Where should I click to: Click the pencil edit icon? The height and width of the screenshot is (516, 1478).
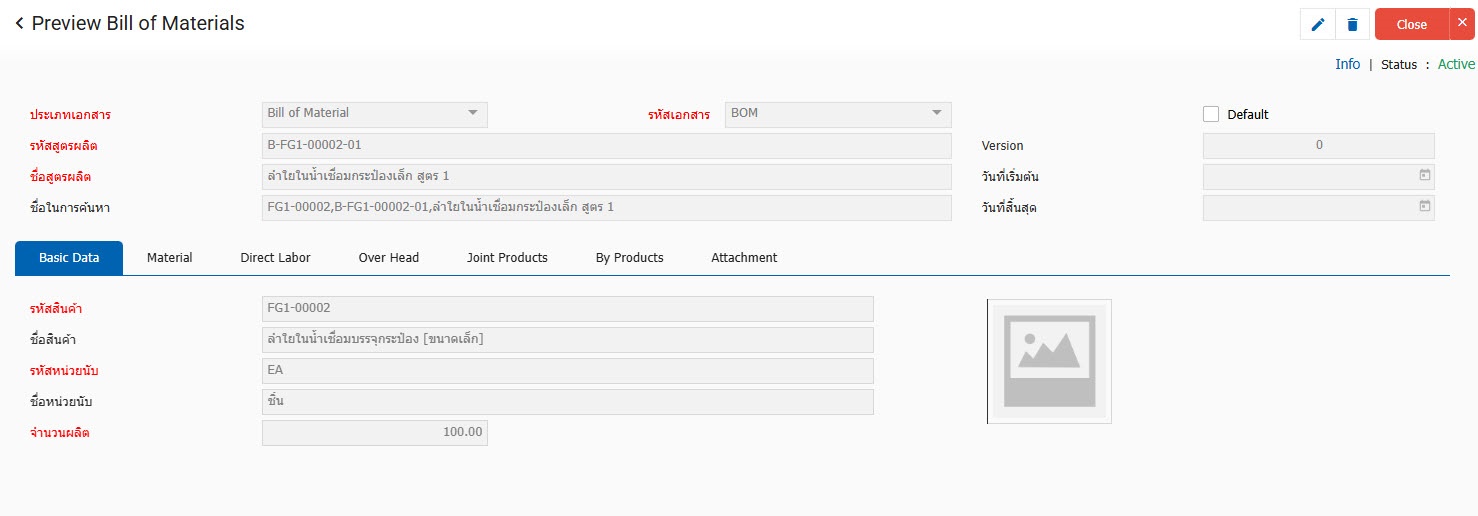[x=1317, y=25]
